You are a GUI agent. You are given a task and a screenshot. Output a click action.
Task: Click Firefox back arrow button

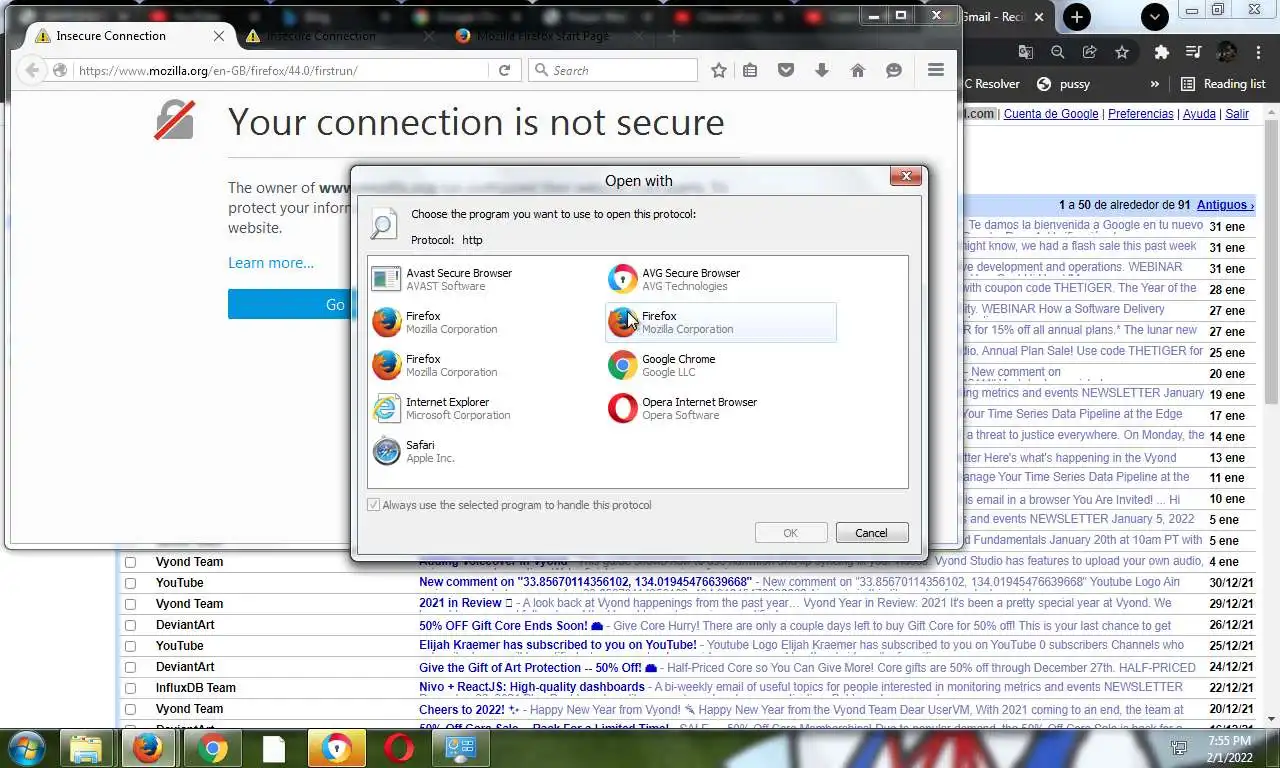click(32, 70)
